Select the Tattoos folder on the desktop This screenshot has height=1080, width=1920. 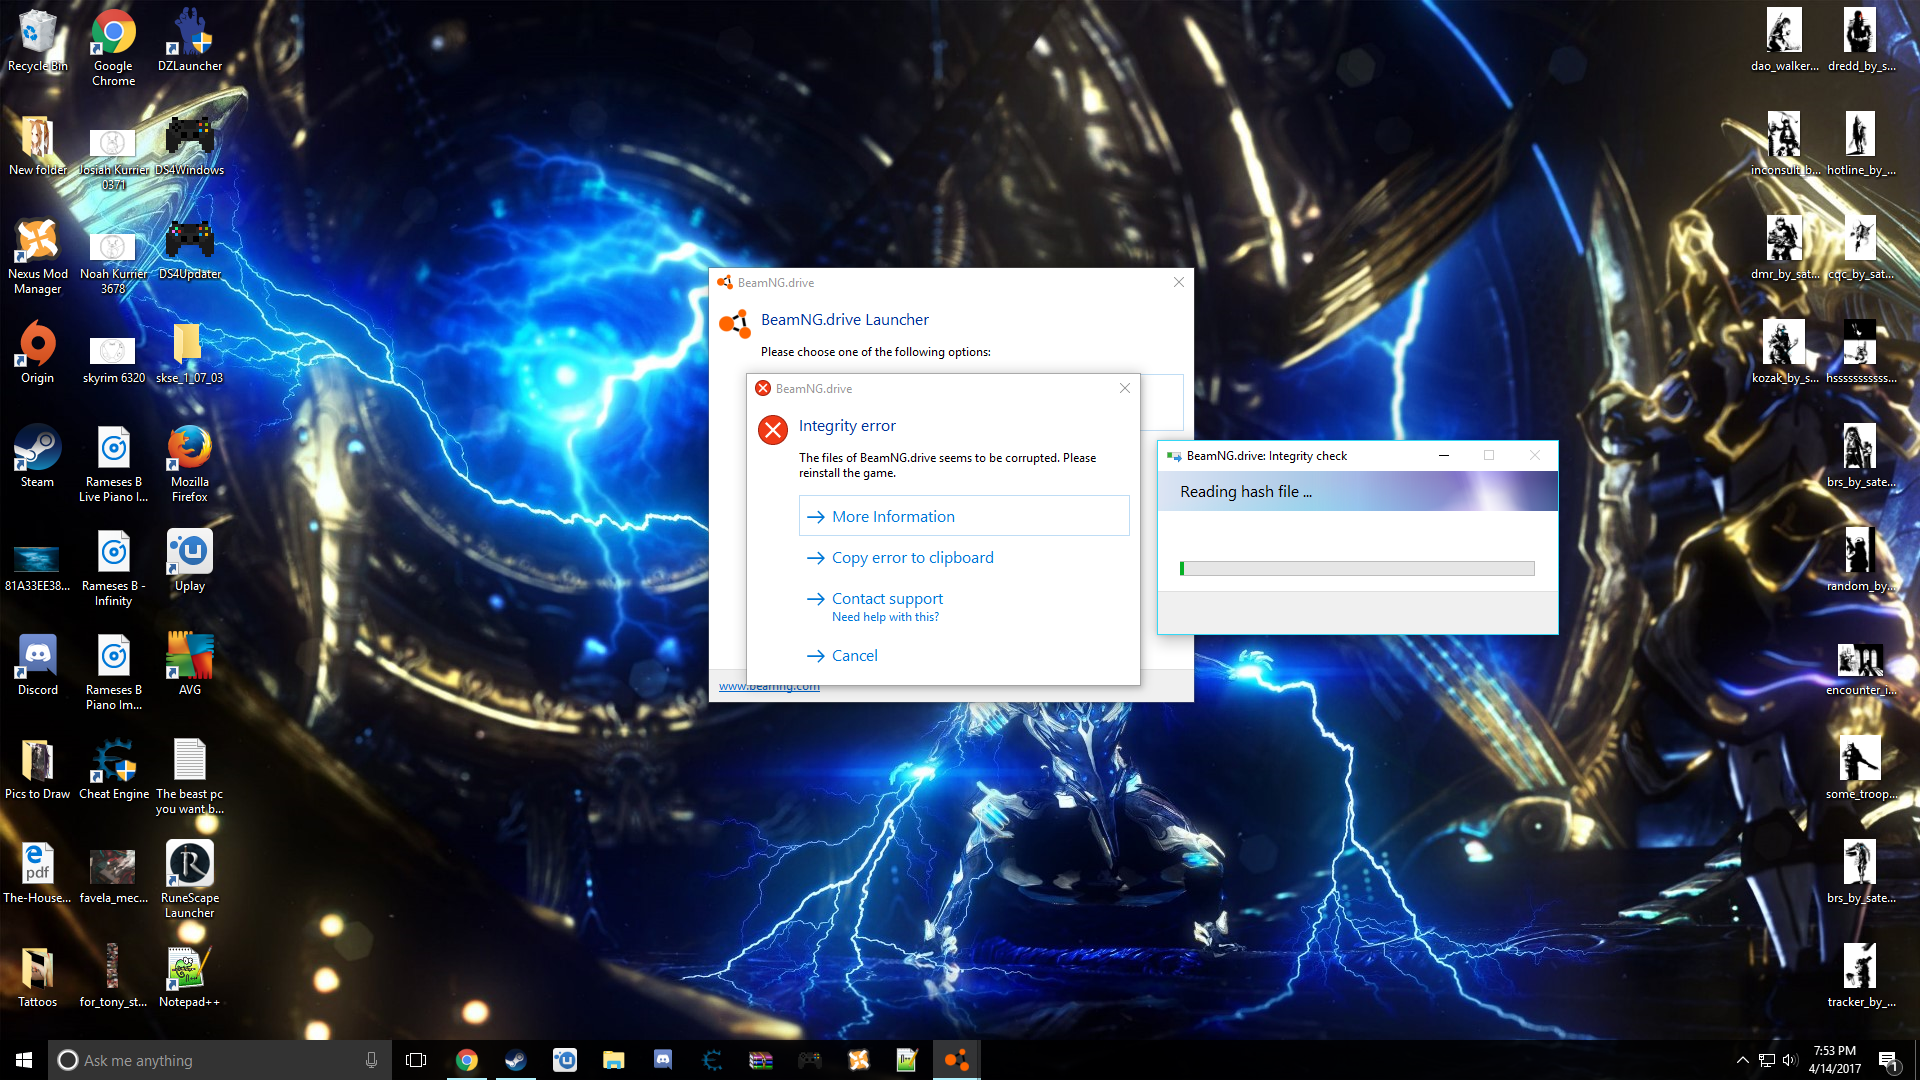[x=37, y=977]
